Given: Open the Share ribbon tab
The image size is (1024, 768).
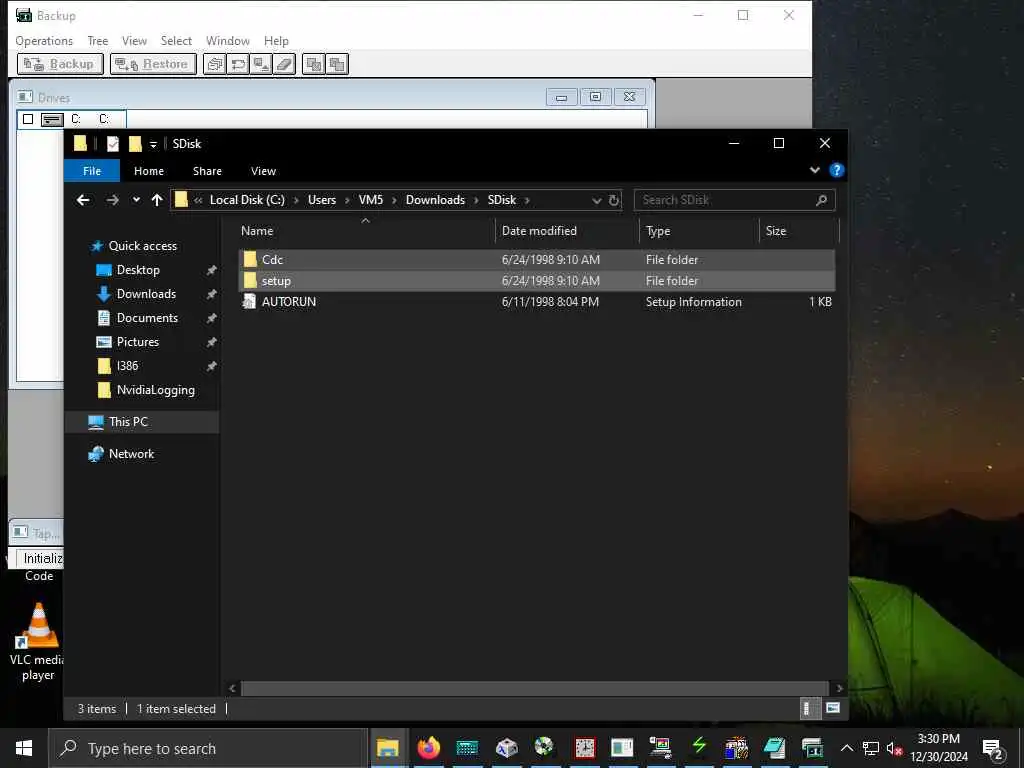Looking at the screenshot, I should [207, 170].
